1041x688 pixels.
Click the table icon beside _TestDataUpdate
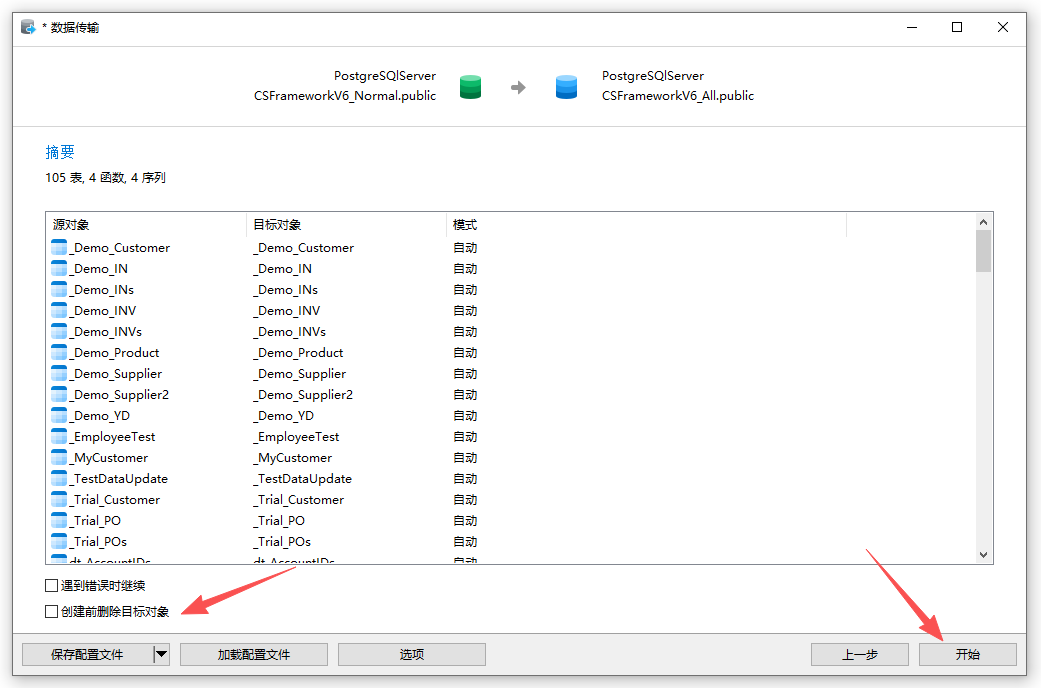pos(57,478)
